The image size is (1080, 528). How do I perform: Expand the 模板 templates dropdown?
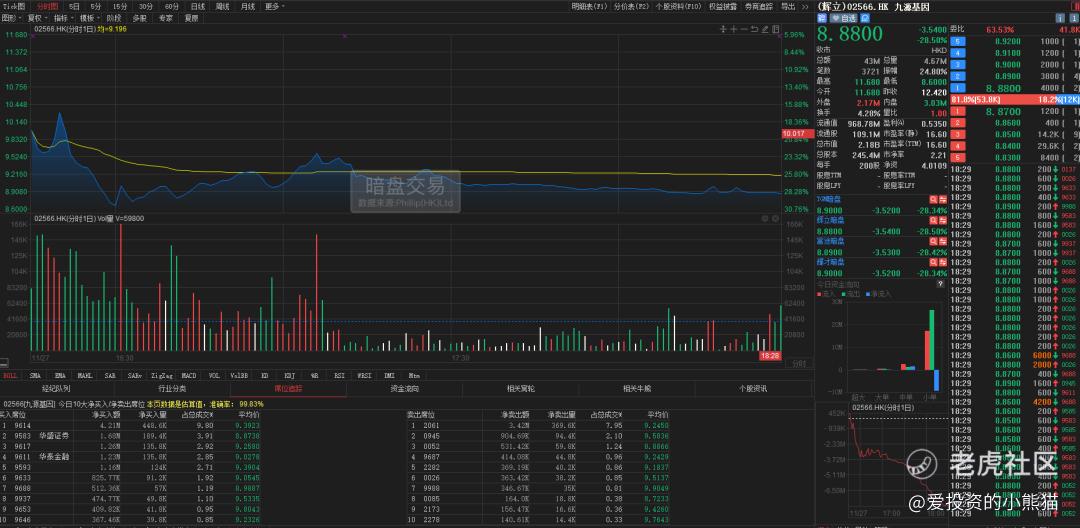(x=90, y=17)
